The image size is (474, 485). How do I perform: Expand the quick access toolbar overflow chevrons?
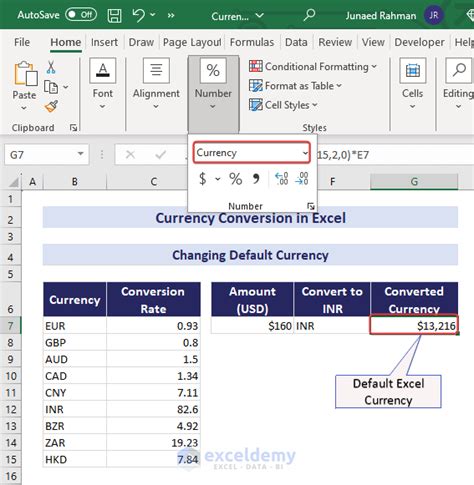[171, 15]
